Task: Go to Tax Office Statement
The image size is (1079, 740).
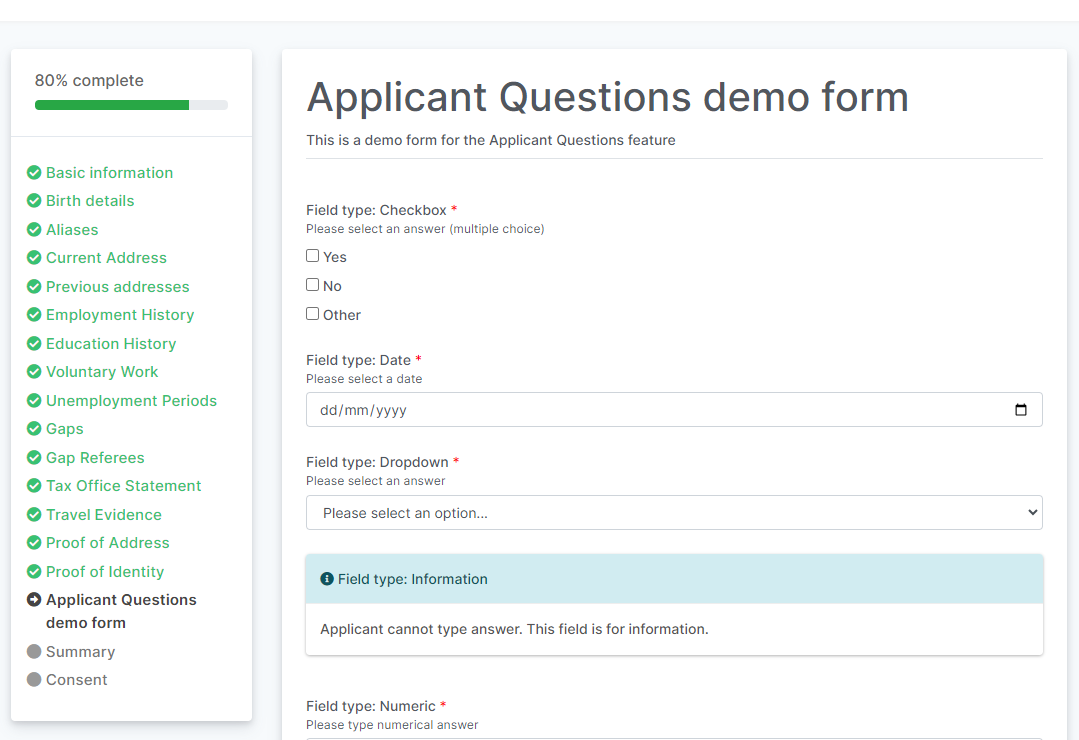Action: tap(123, 487)
